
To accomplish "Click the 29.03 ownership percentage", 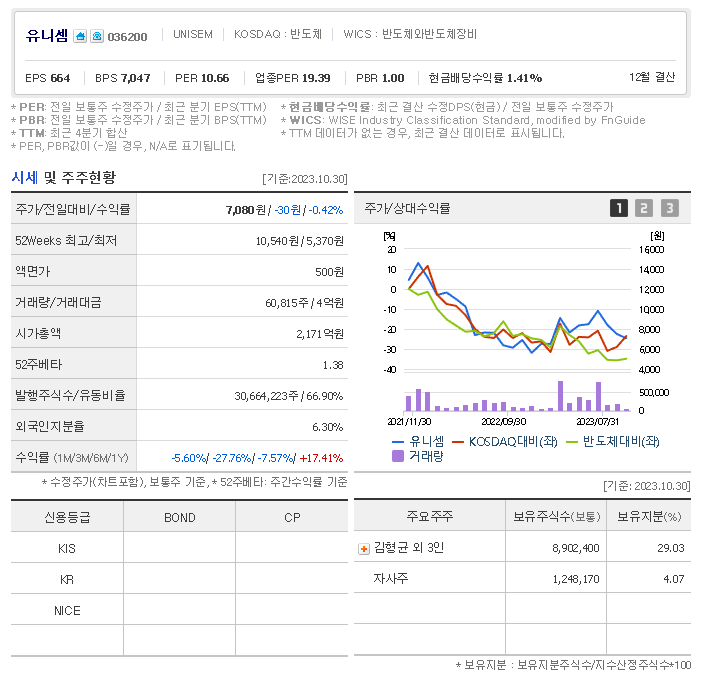I will (671, 549).
